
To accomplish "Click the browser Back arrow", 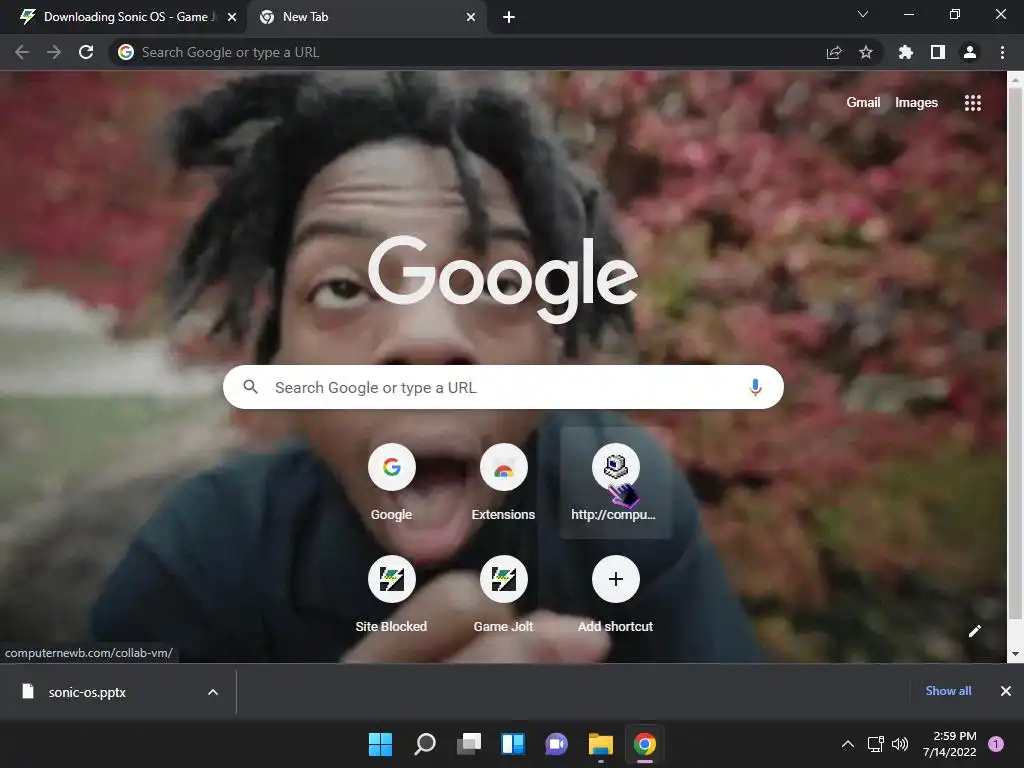I will tap(22, 52).
